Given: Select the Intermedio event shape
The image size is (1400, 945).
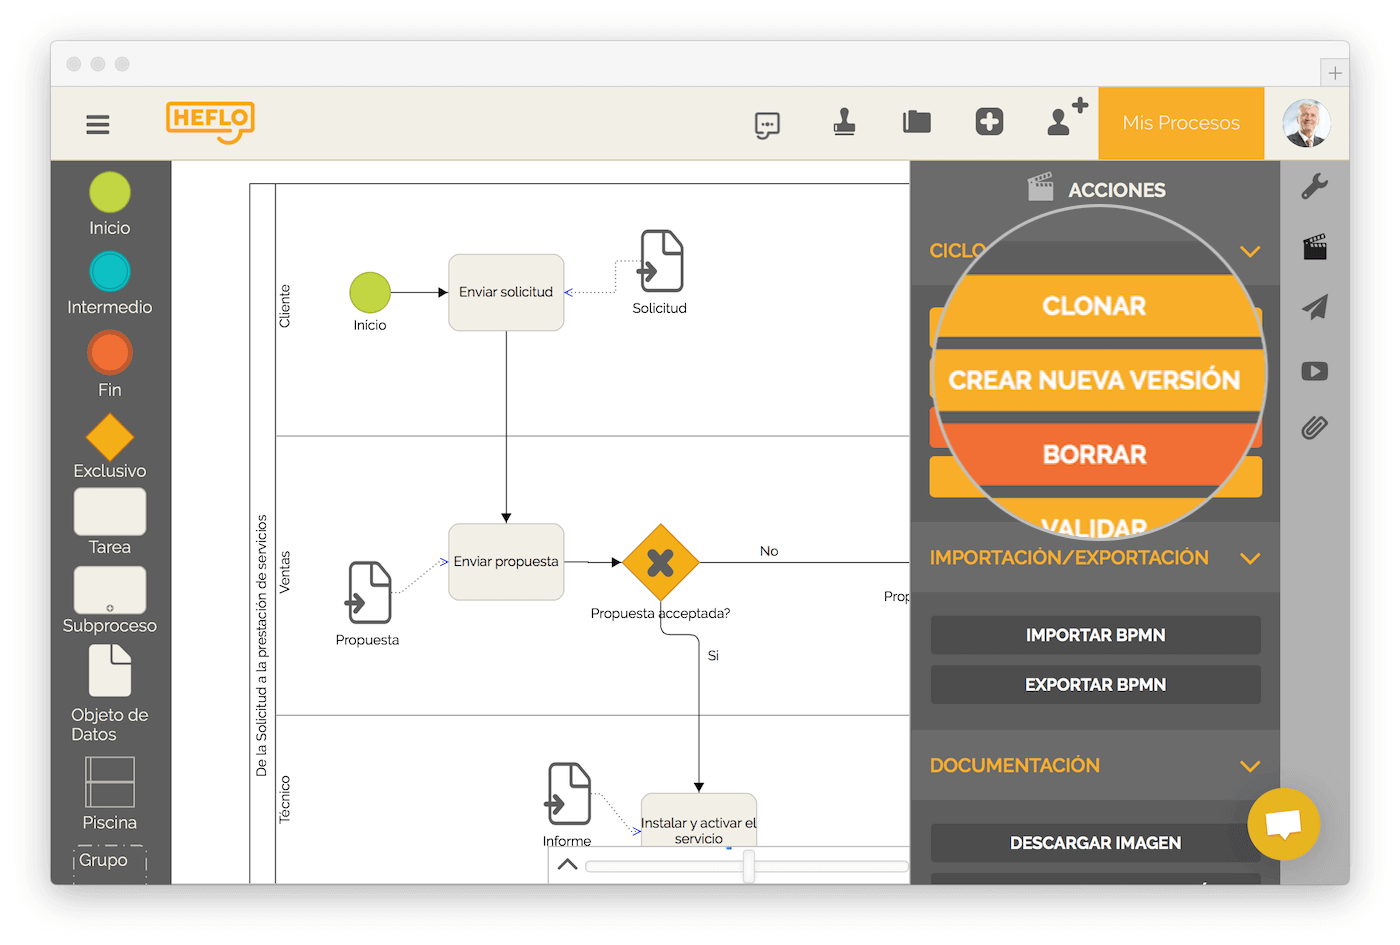Looking at the screenshot, I should click(110, 271).
